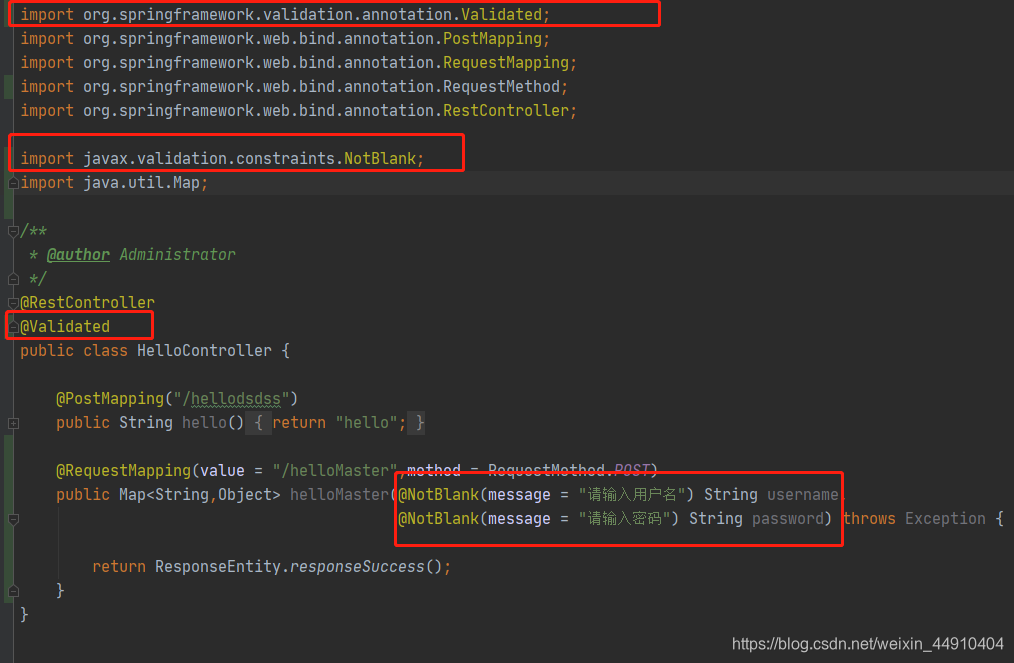Open the @author link in the comment
Viewport: 1014px width, 663px height.
coord(78,254)
